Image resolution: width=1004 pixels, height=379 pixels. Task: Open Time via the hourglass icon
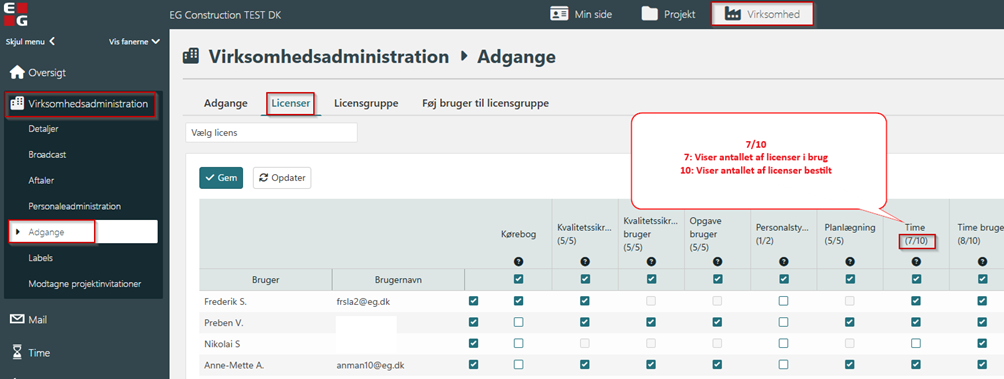(x=17, y=353)
